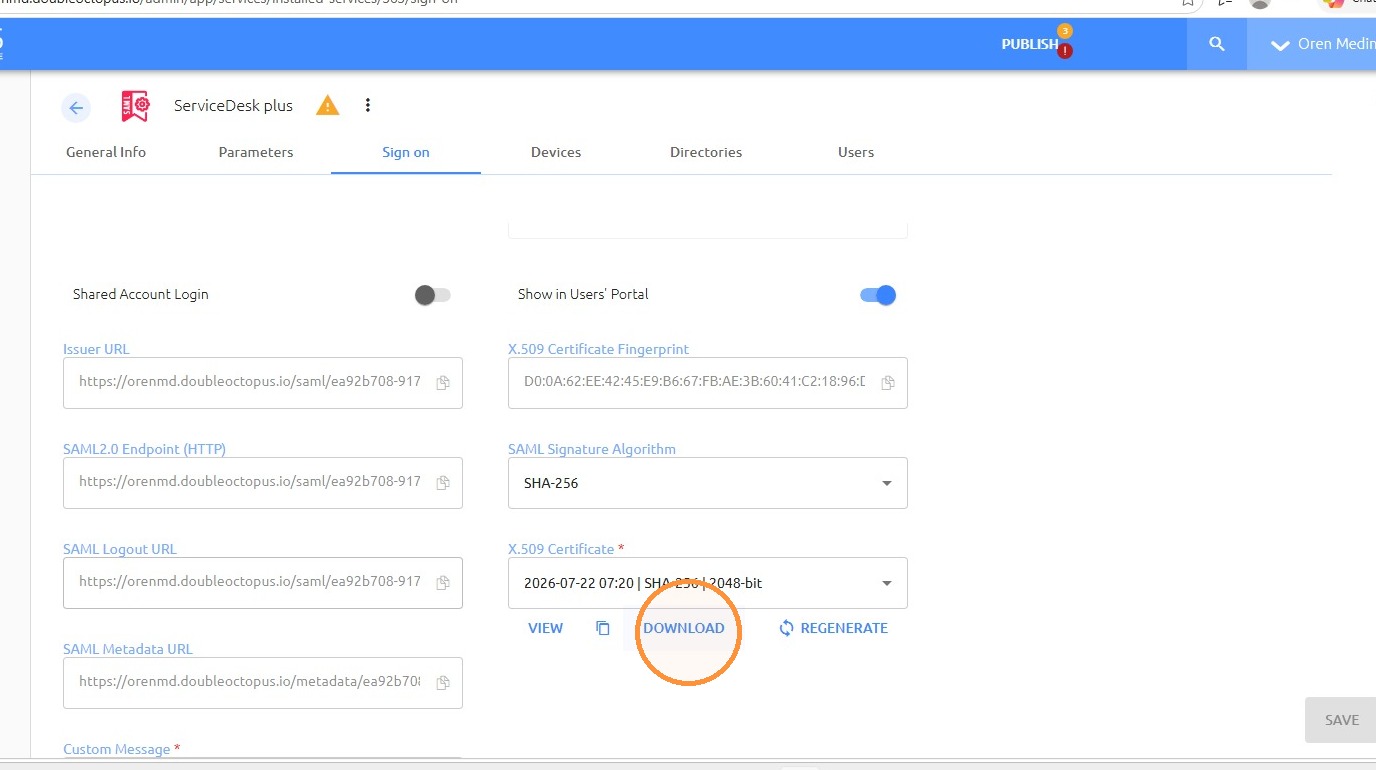Click the Shared Account Login label

[x=141, y=294]
